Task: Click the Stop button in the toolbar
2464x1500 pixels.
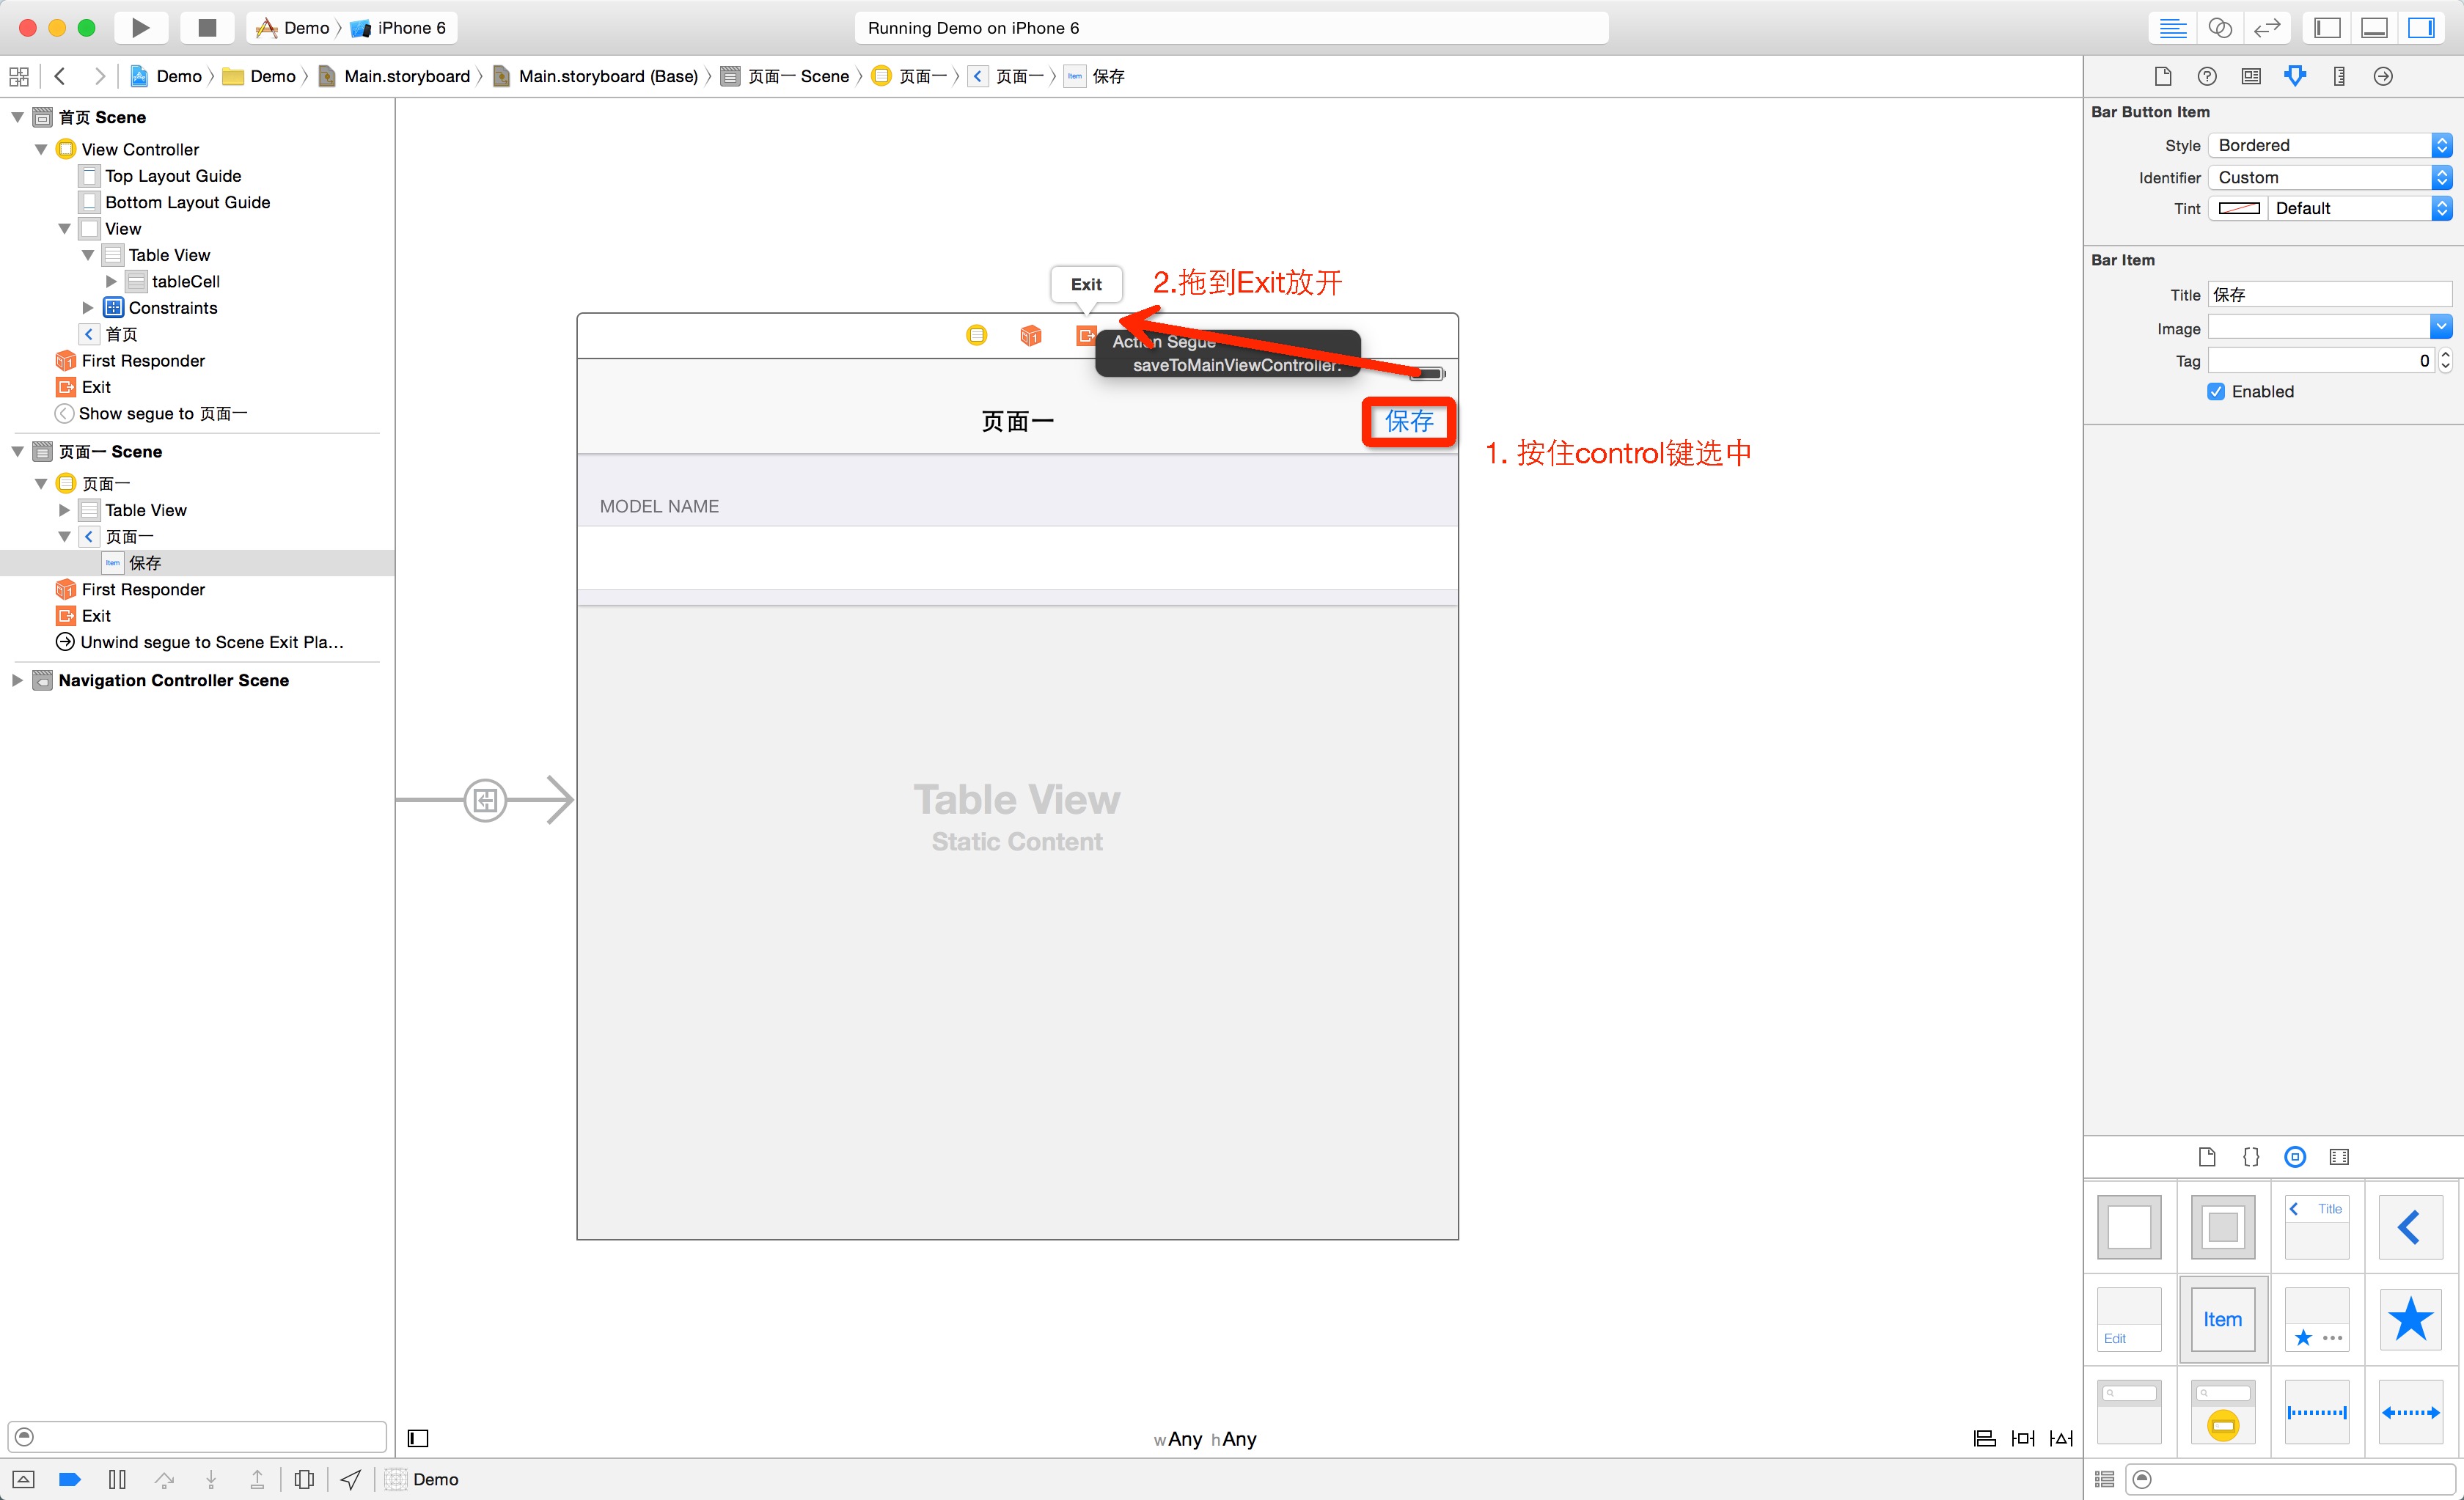Action: (x=207, y=28)
